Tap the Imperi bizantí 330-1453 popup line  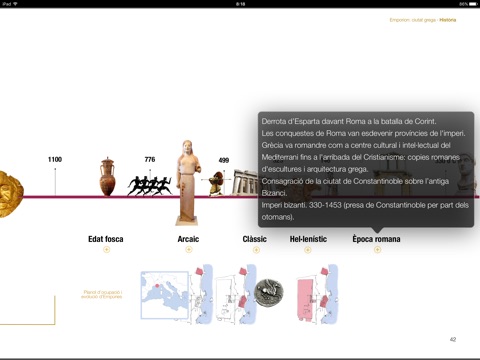point(365,211)
